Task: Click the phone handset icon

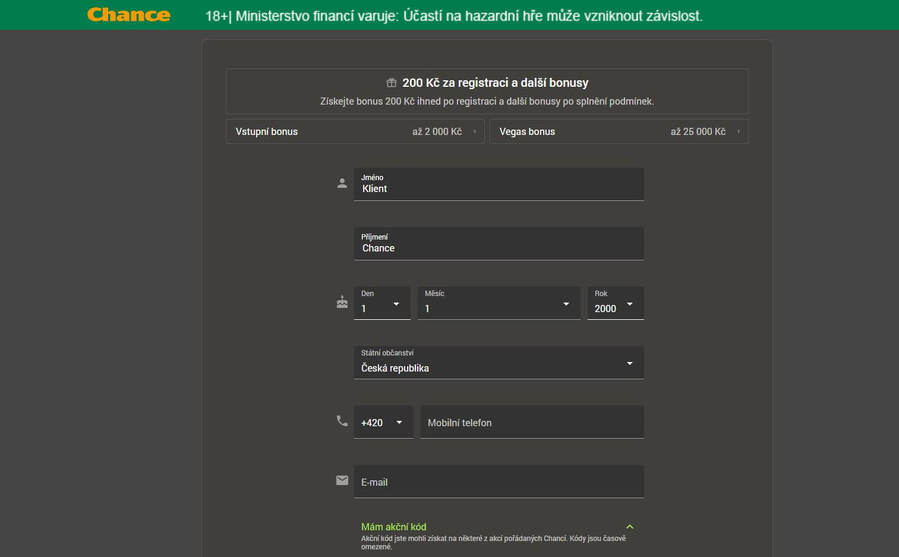Action: [342, 421]
